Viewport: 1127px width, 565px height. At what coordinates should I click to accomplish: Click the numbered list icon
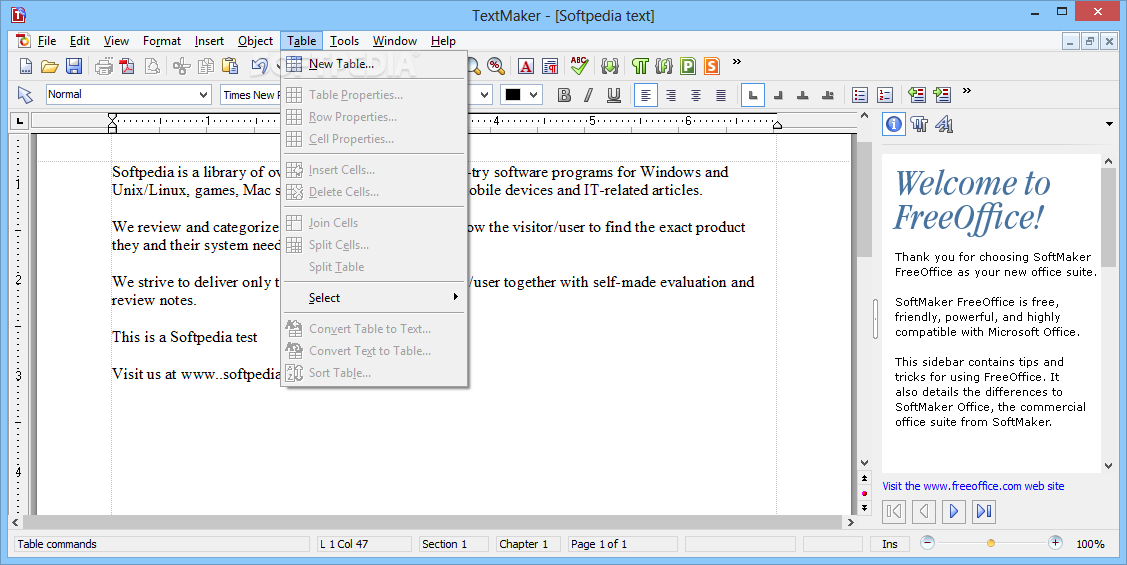click(x=885, y=95)
